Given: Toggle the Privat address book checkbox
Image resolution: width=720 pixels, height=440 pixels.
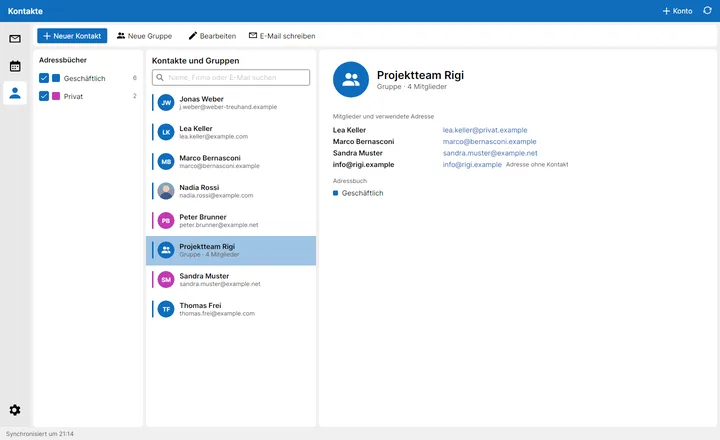Looking at the screenshot, I should [44, 96].
